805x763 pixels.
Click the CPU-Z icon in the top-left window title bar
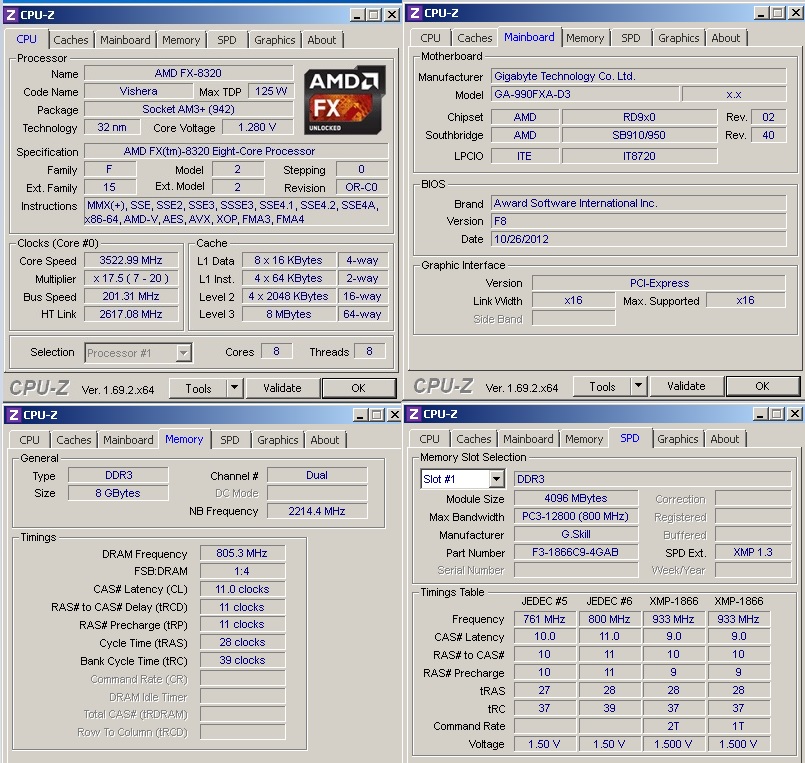tap(11, 15)
